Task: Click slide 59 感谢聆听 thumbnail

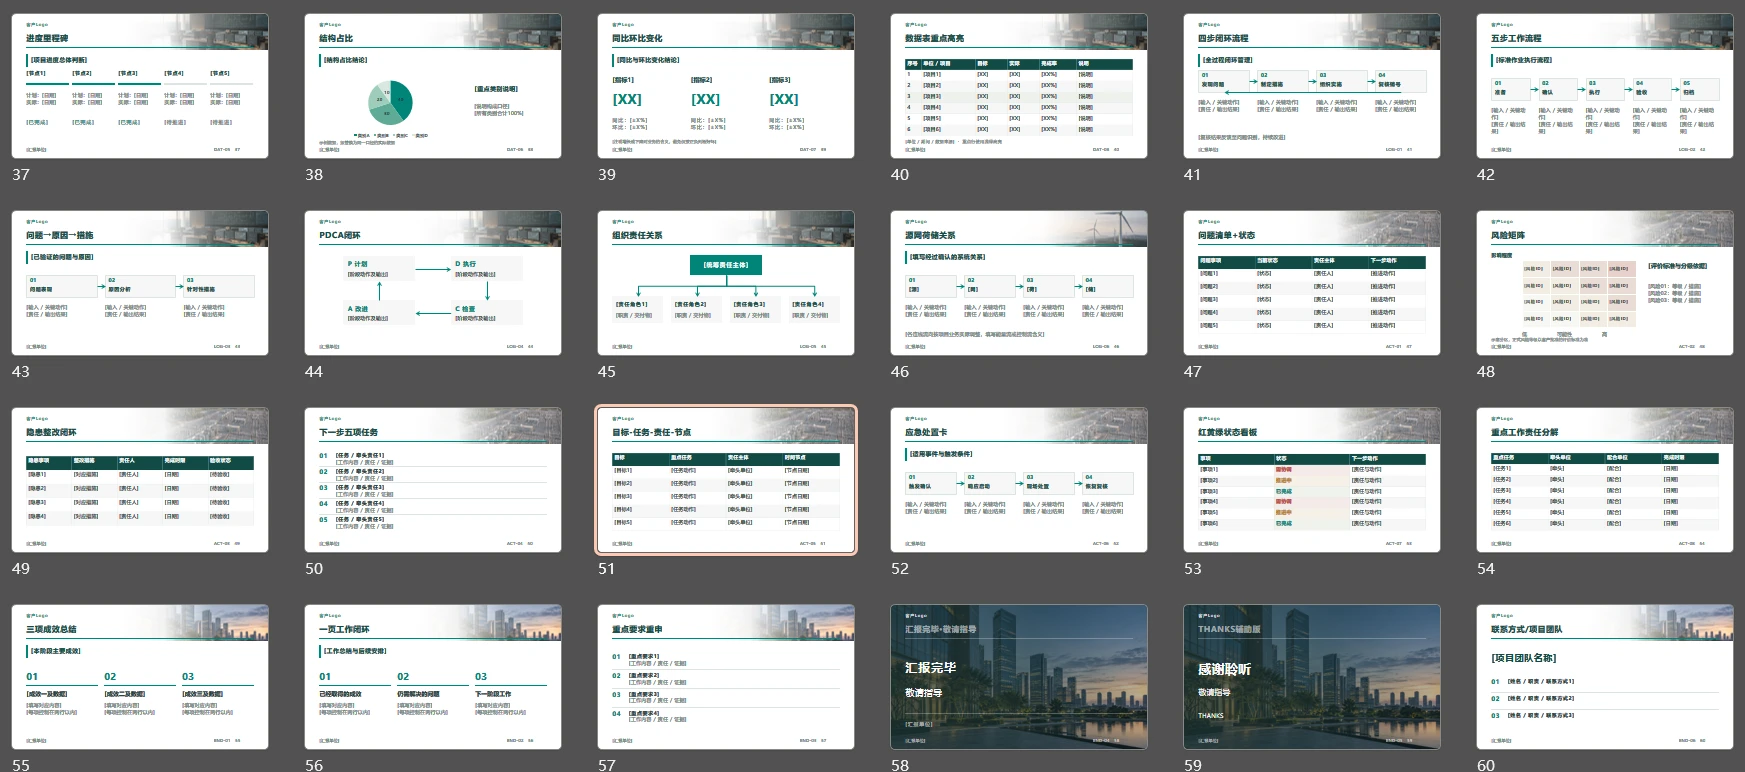Action: point(1312,677)
